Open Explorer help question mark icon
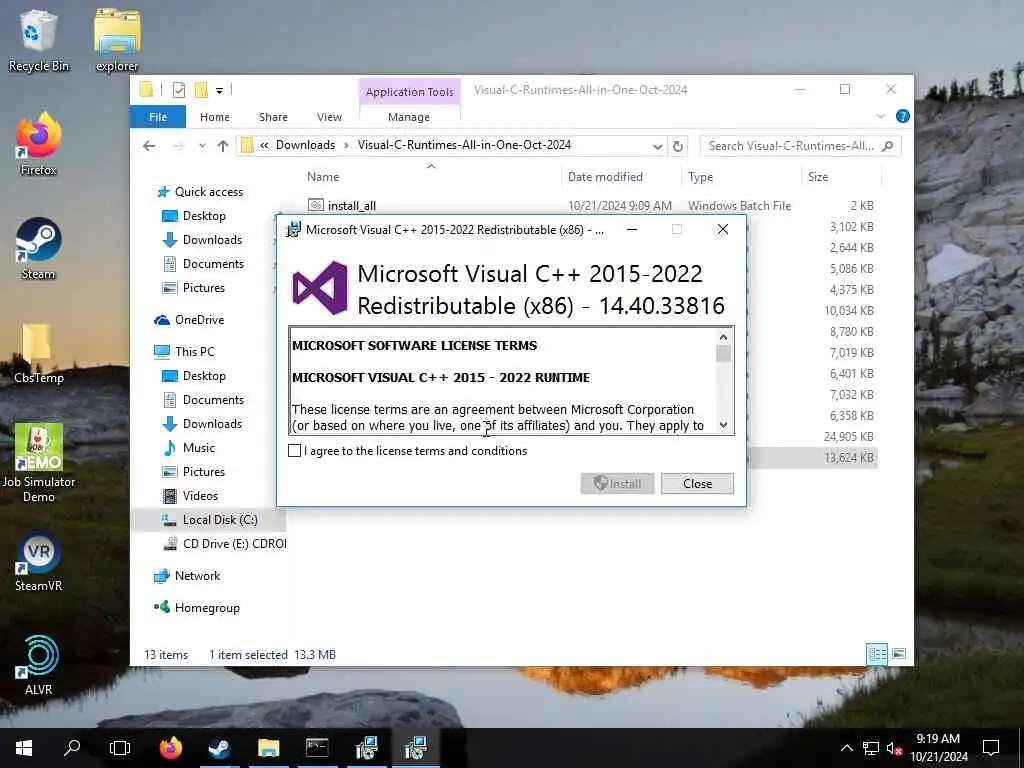This screenshot has width=1024, height=768. pos(903,116)
